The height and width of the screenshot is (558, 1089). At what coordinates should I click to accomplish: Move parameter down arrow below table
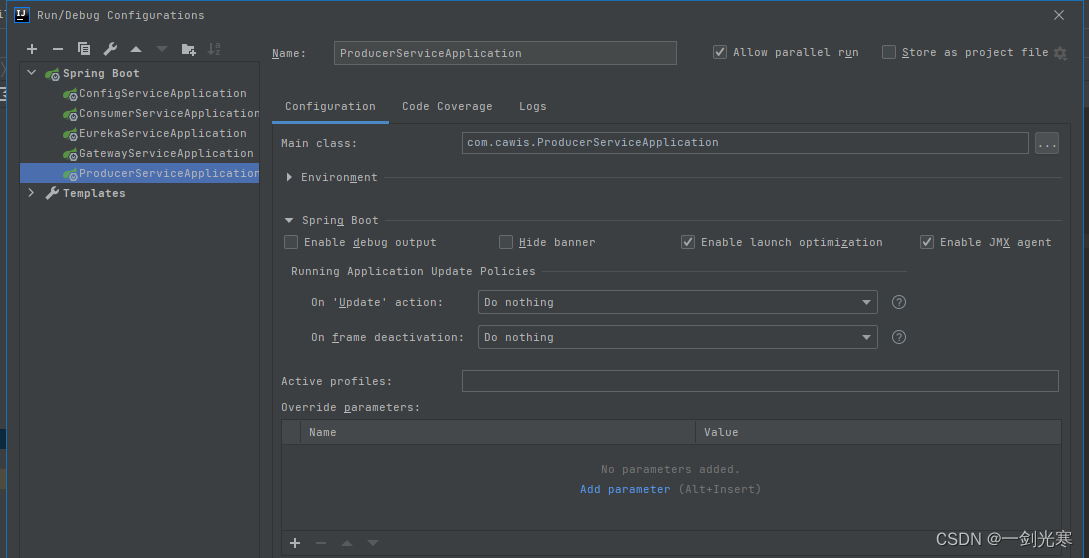(373, 543)
